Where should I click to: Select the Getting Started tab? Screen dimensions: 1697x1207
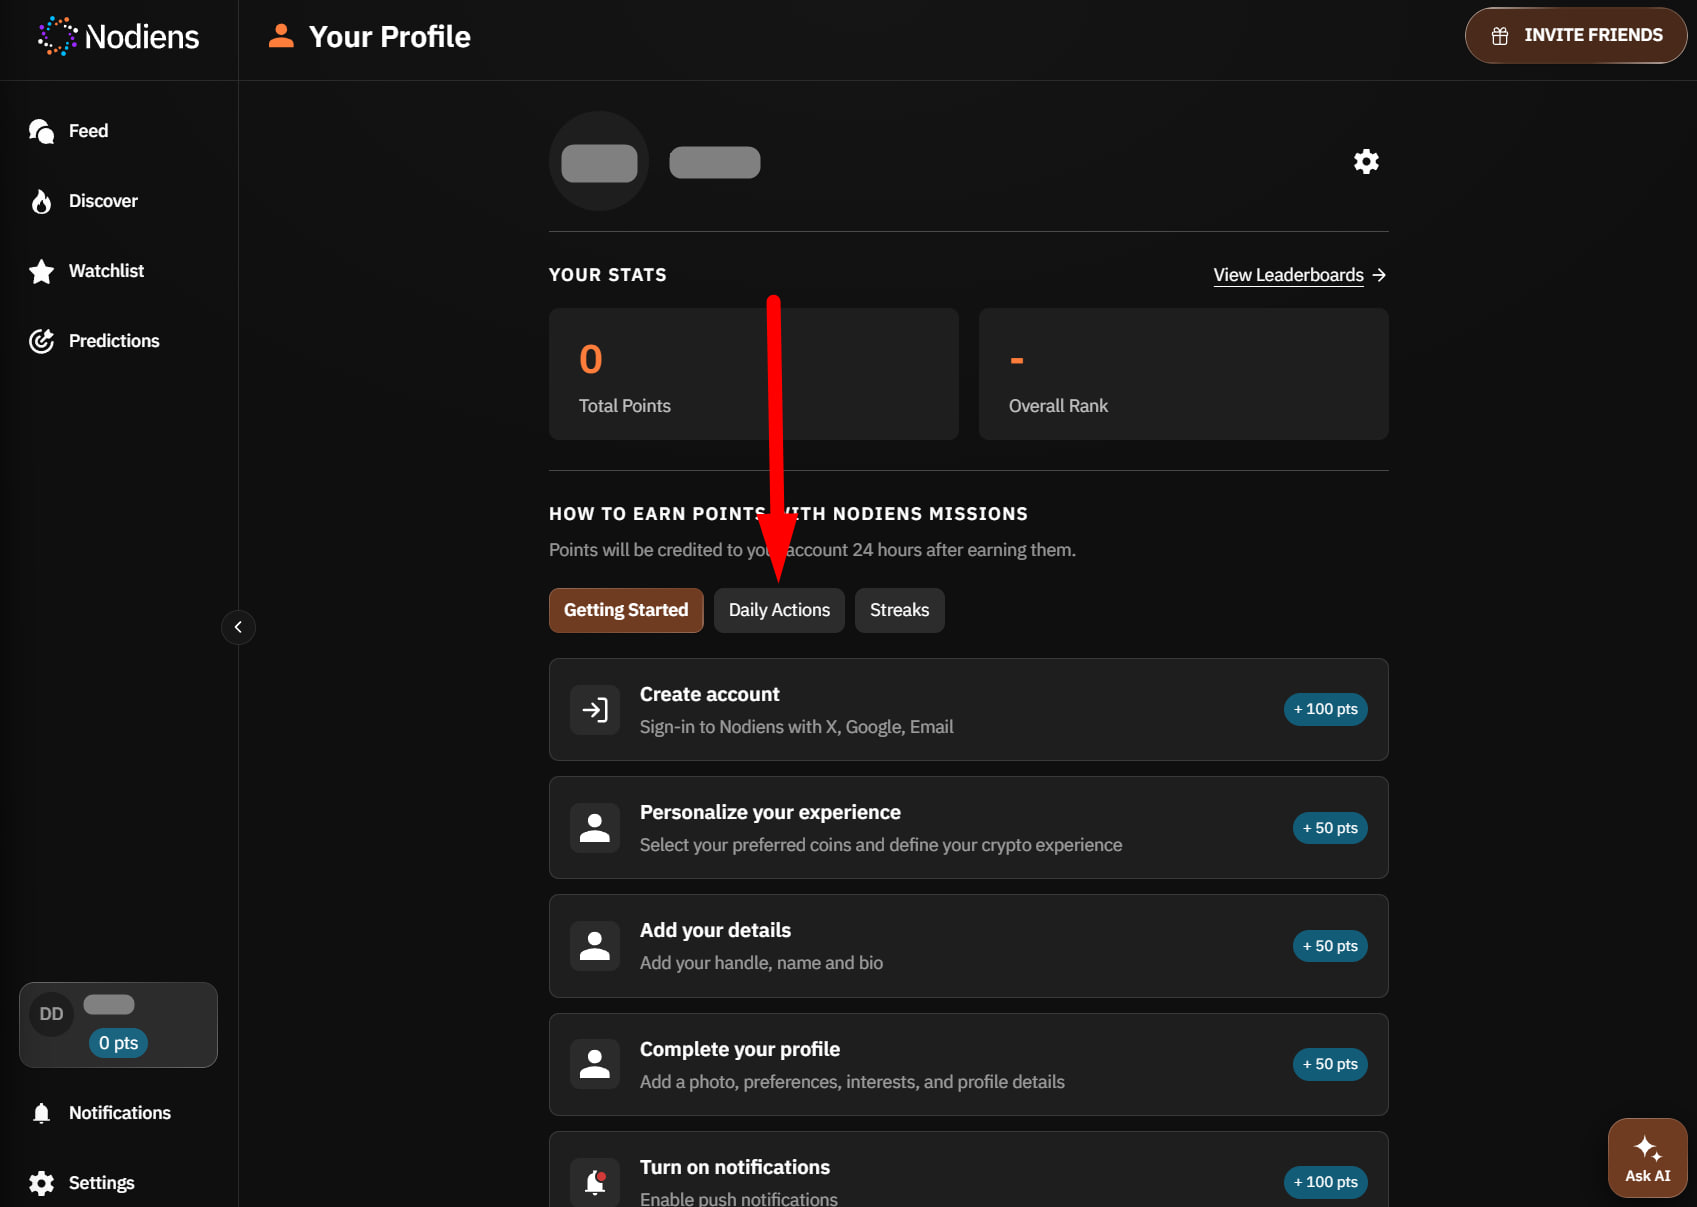pyautogui.click(x=626, y=610)
